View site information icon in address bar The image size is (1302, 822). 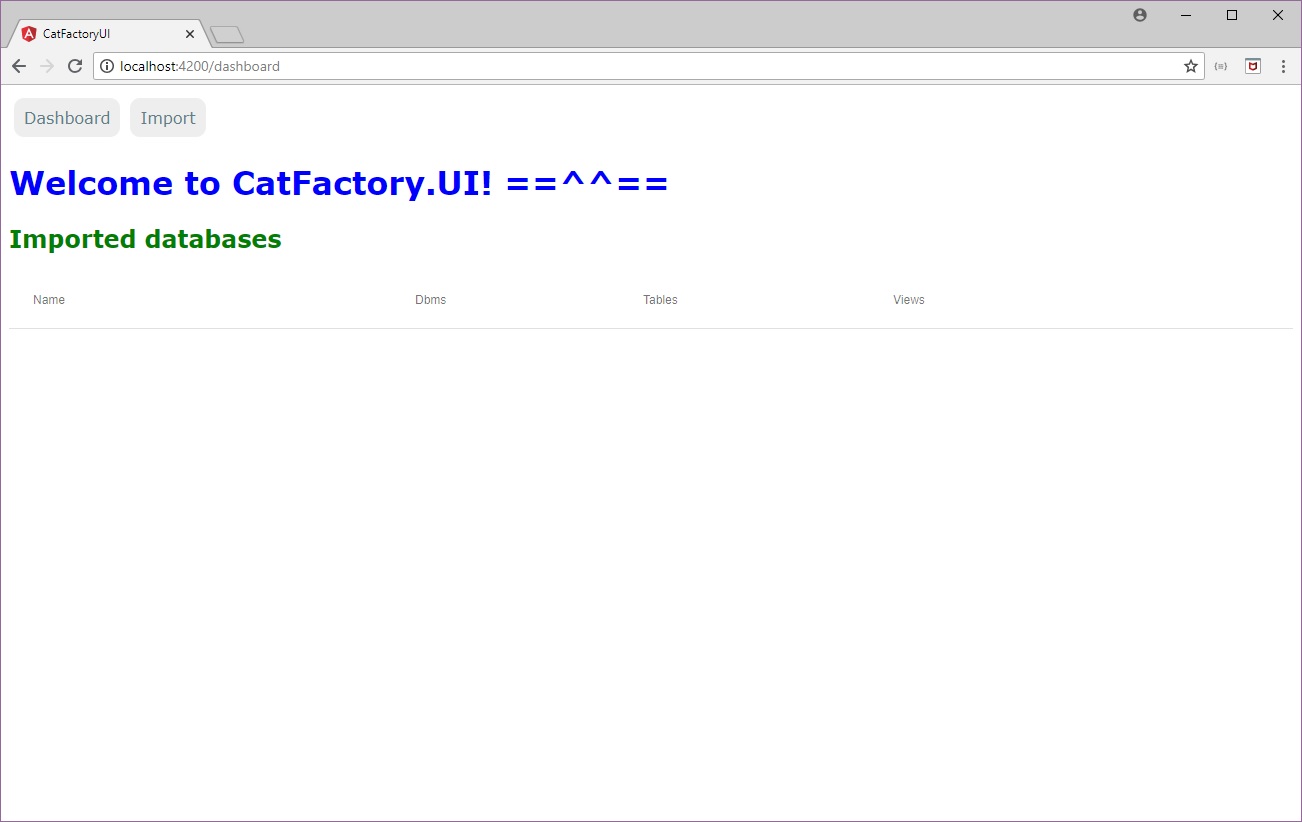107,66
